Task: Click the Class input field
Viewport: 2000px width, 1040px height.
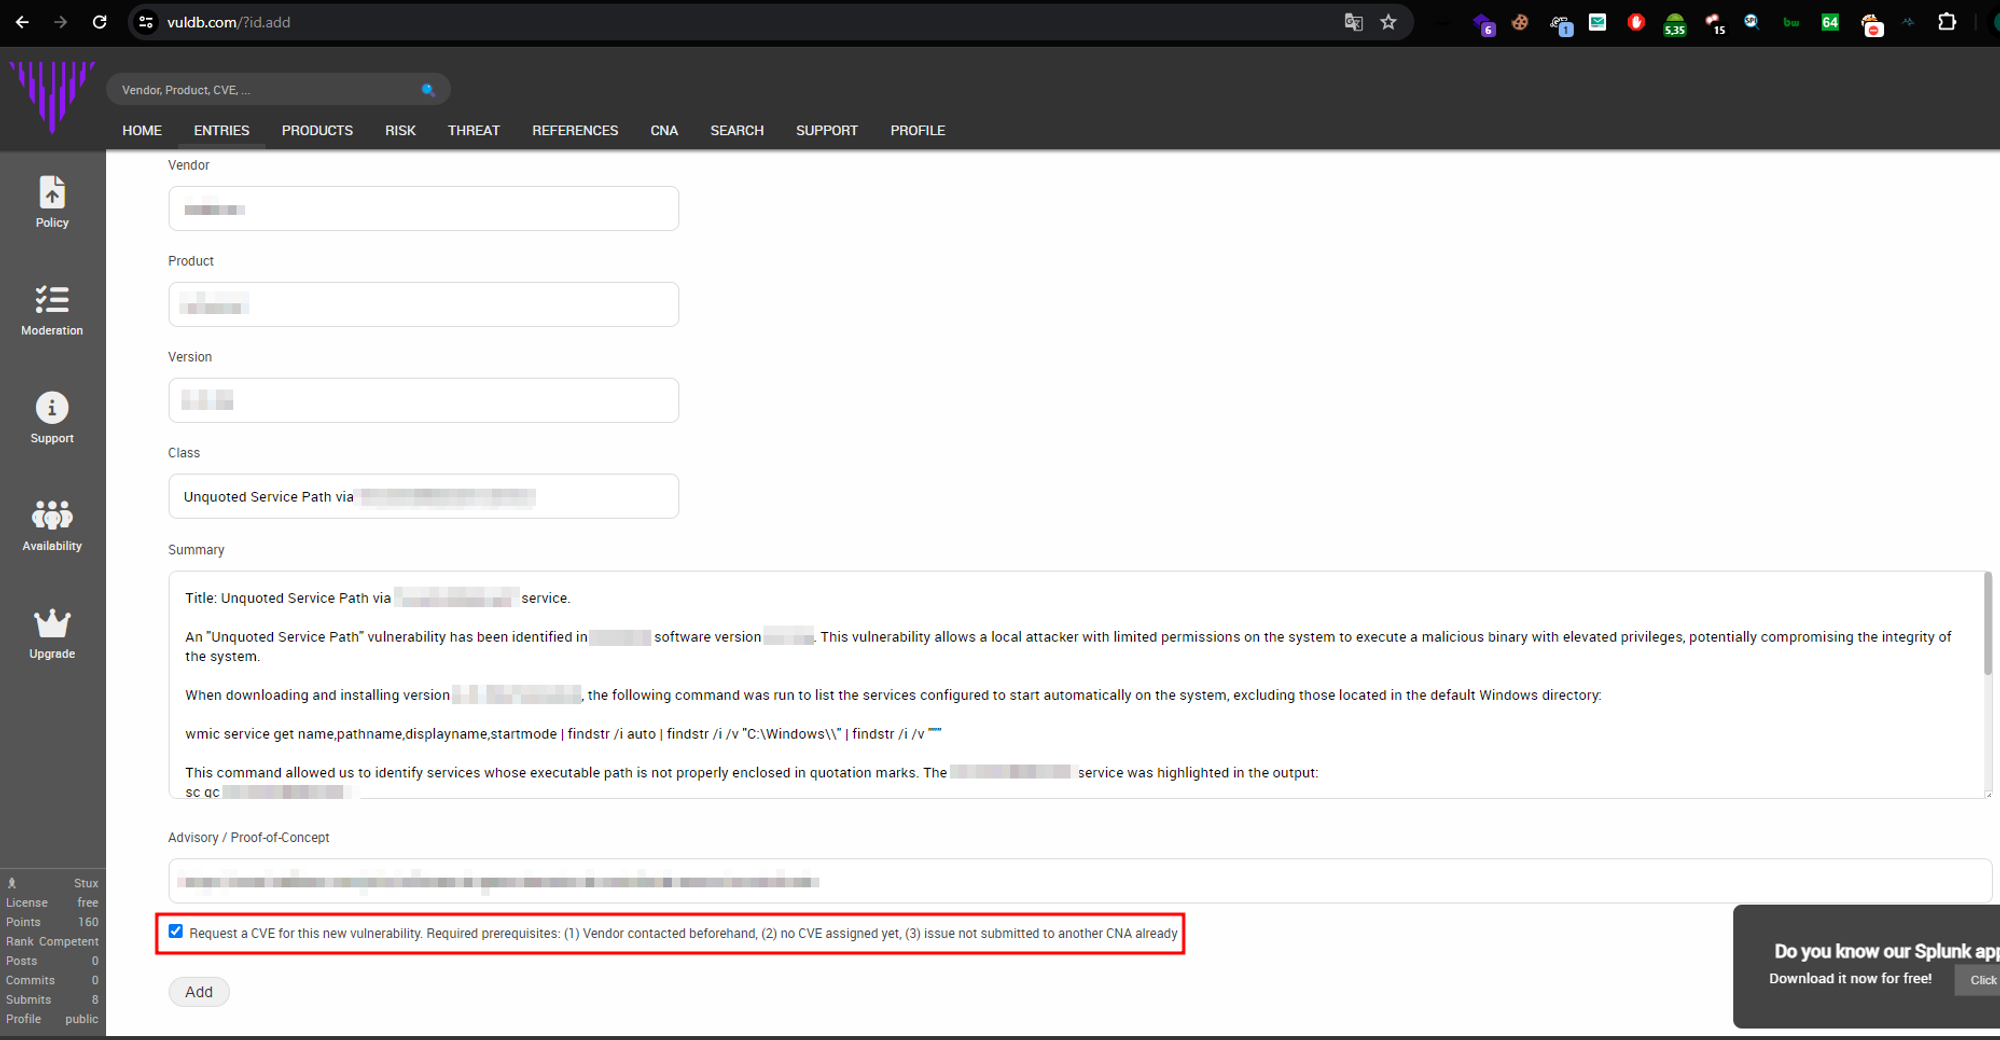Action: [x=423, y=497]
